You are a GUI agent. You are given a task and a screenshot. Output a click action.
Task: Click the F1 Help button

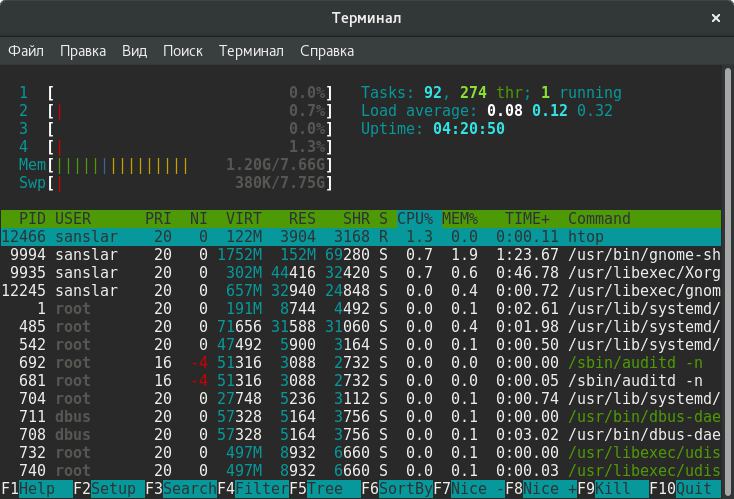pyautogui.click(x=37, y=489)
